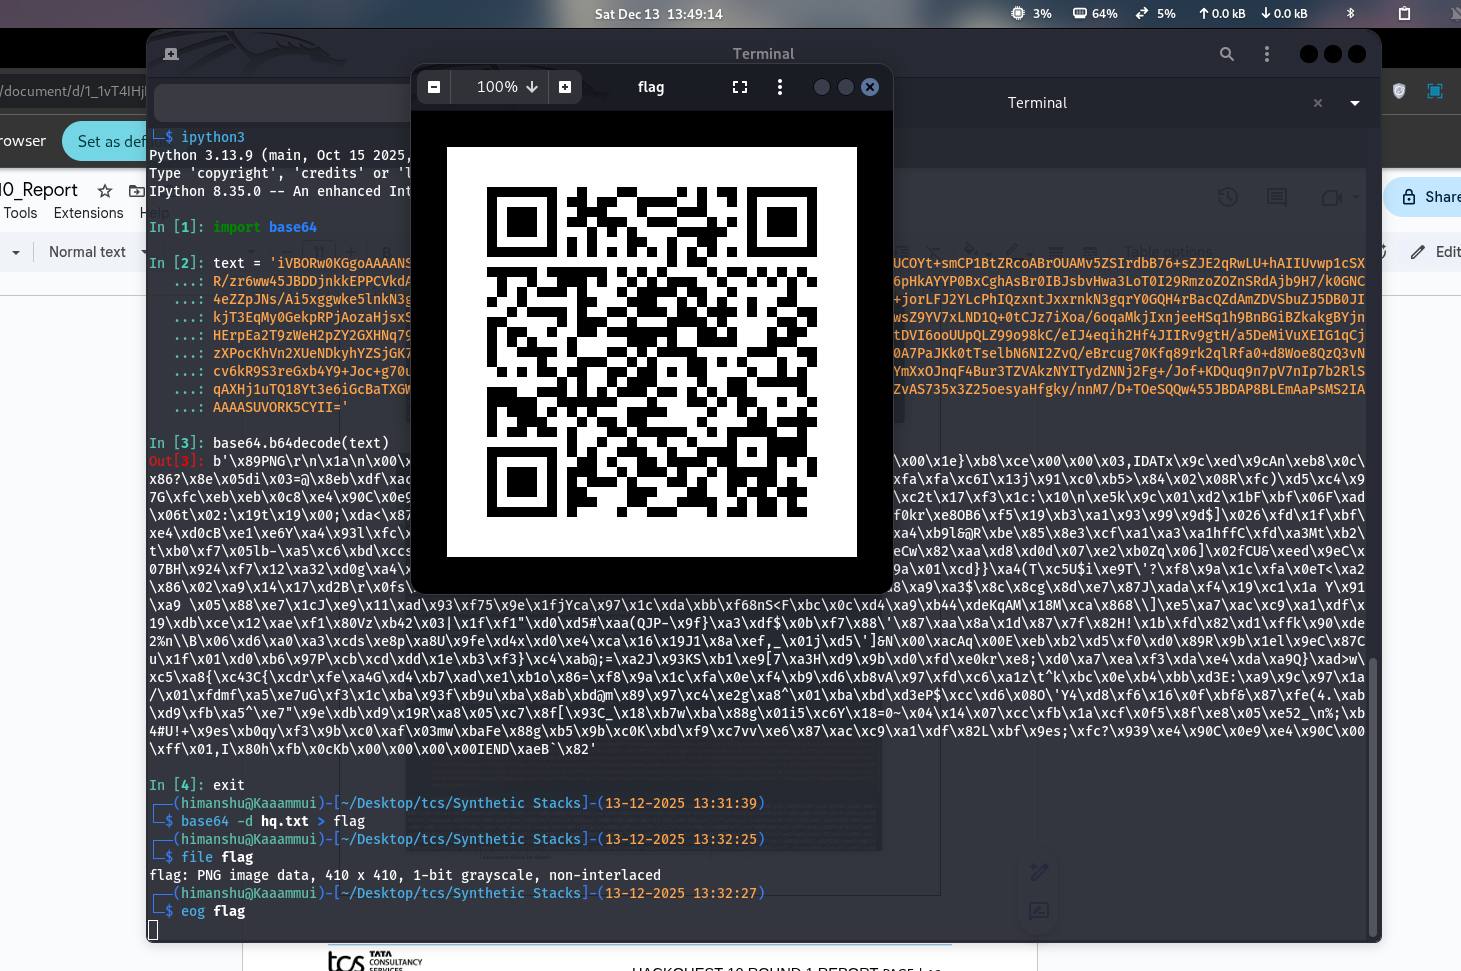The height and width of the screenshot is (971, 1461).
Task: Click the upload speed indicator
Action: point(1222,14)
